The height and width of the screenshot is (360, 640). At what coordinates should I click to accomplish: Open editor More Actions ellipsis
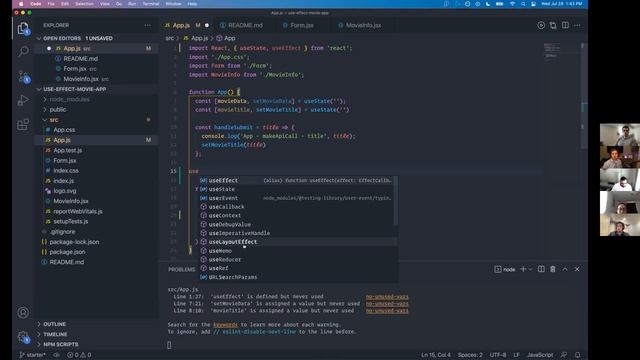(577, 25)
